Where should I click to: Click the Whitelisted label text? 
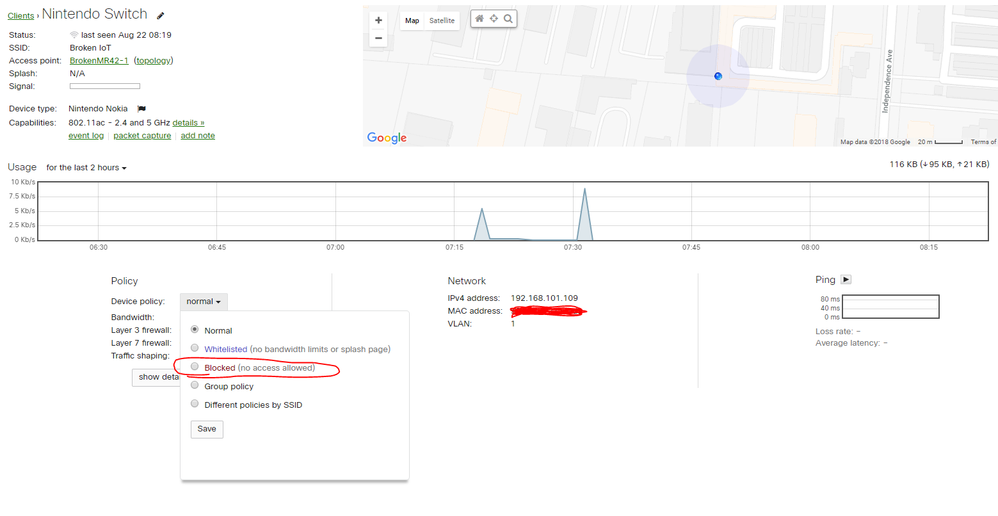point(225,349)
